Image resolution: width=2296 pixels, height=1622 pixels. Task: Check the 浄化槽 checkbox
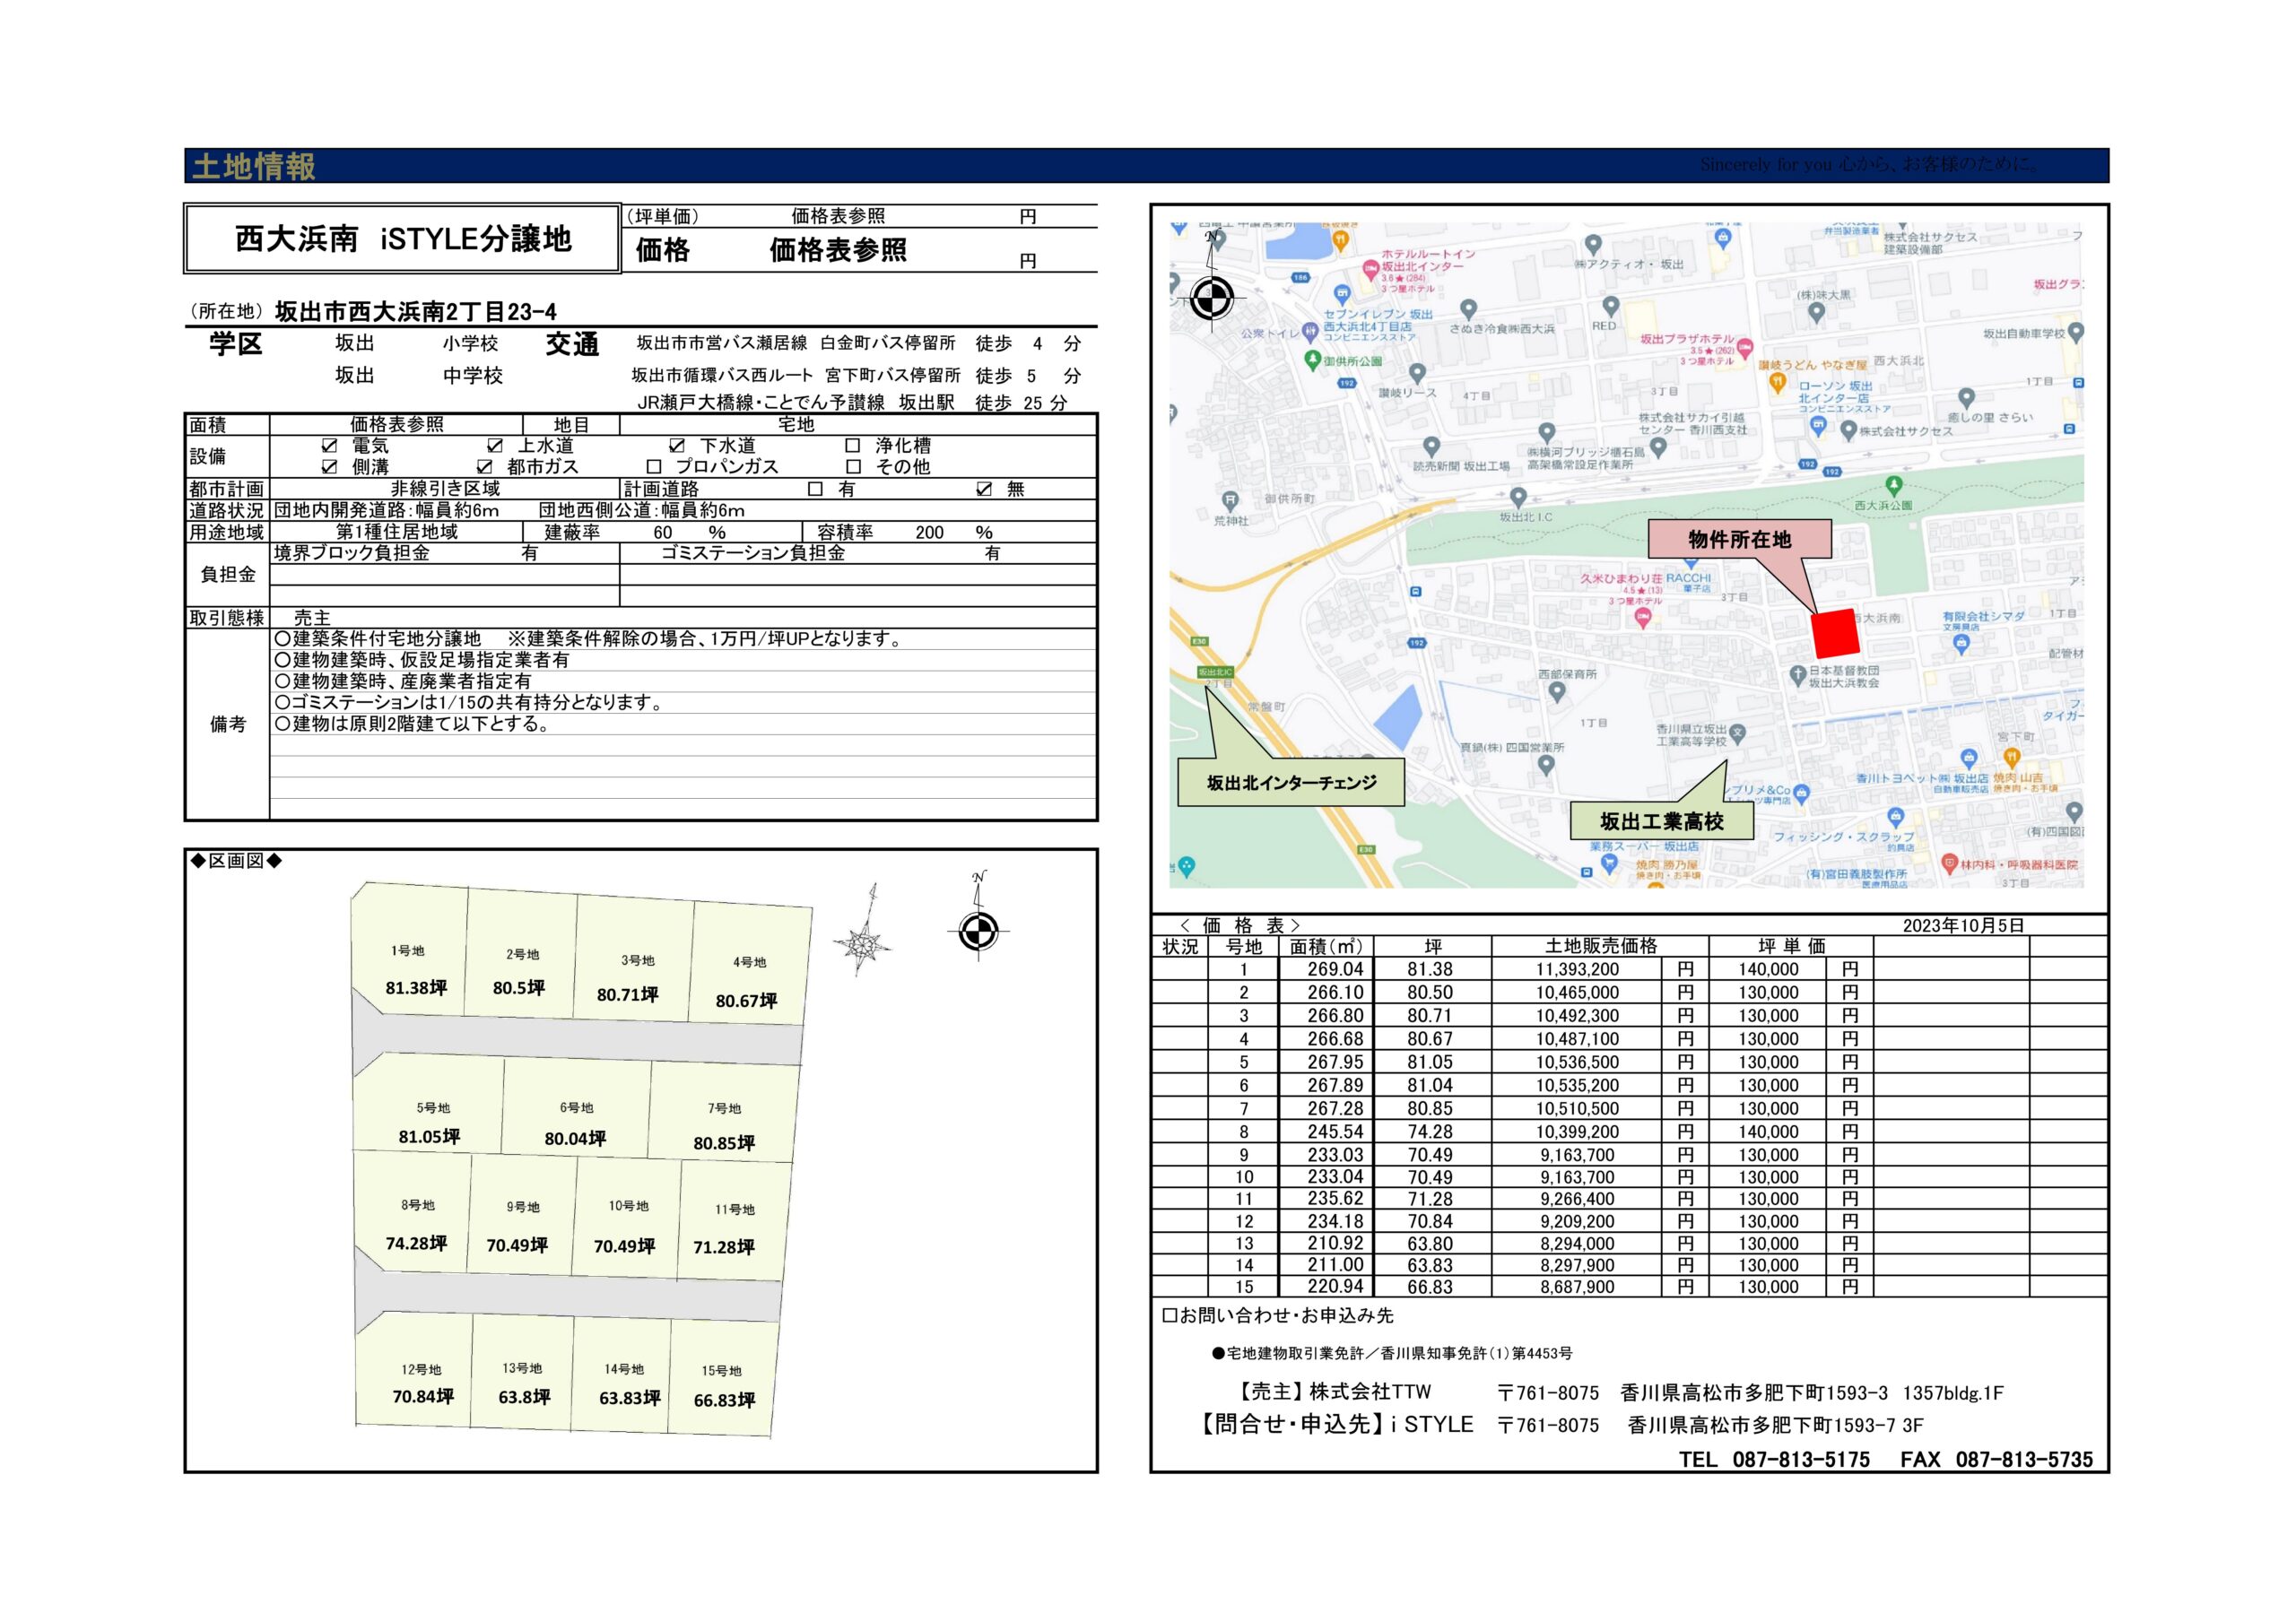tap(853, 446)
